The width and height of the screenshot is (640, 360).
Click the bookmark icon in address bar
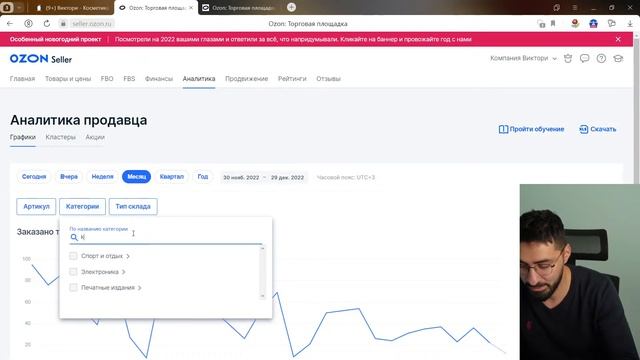[553, 24]
